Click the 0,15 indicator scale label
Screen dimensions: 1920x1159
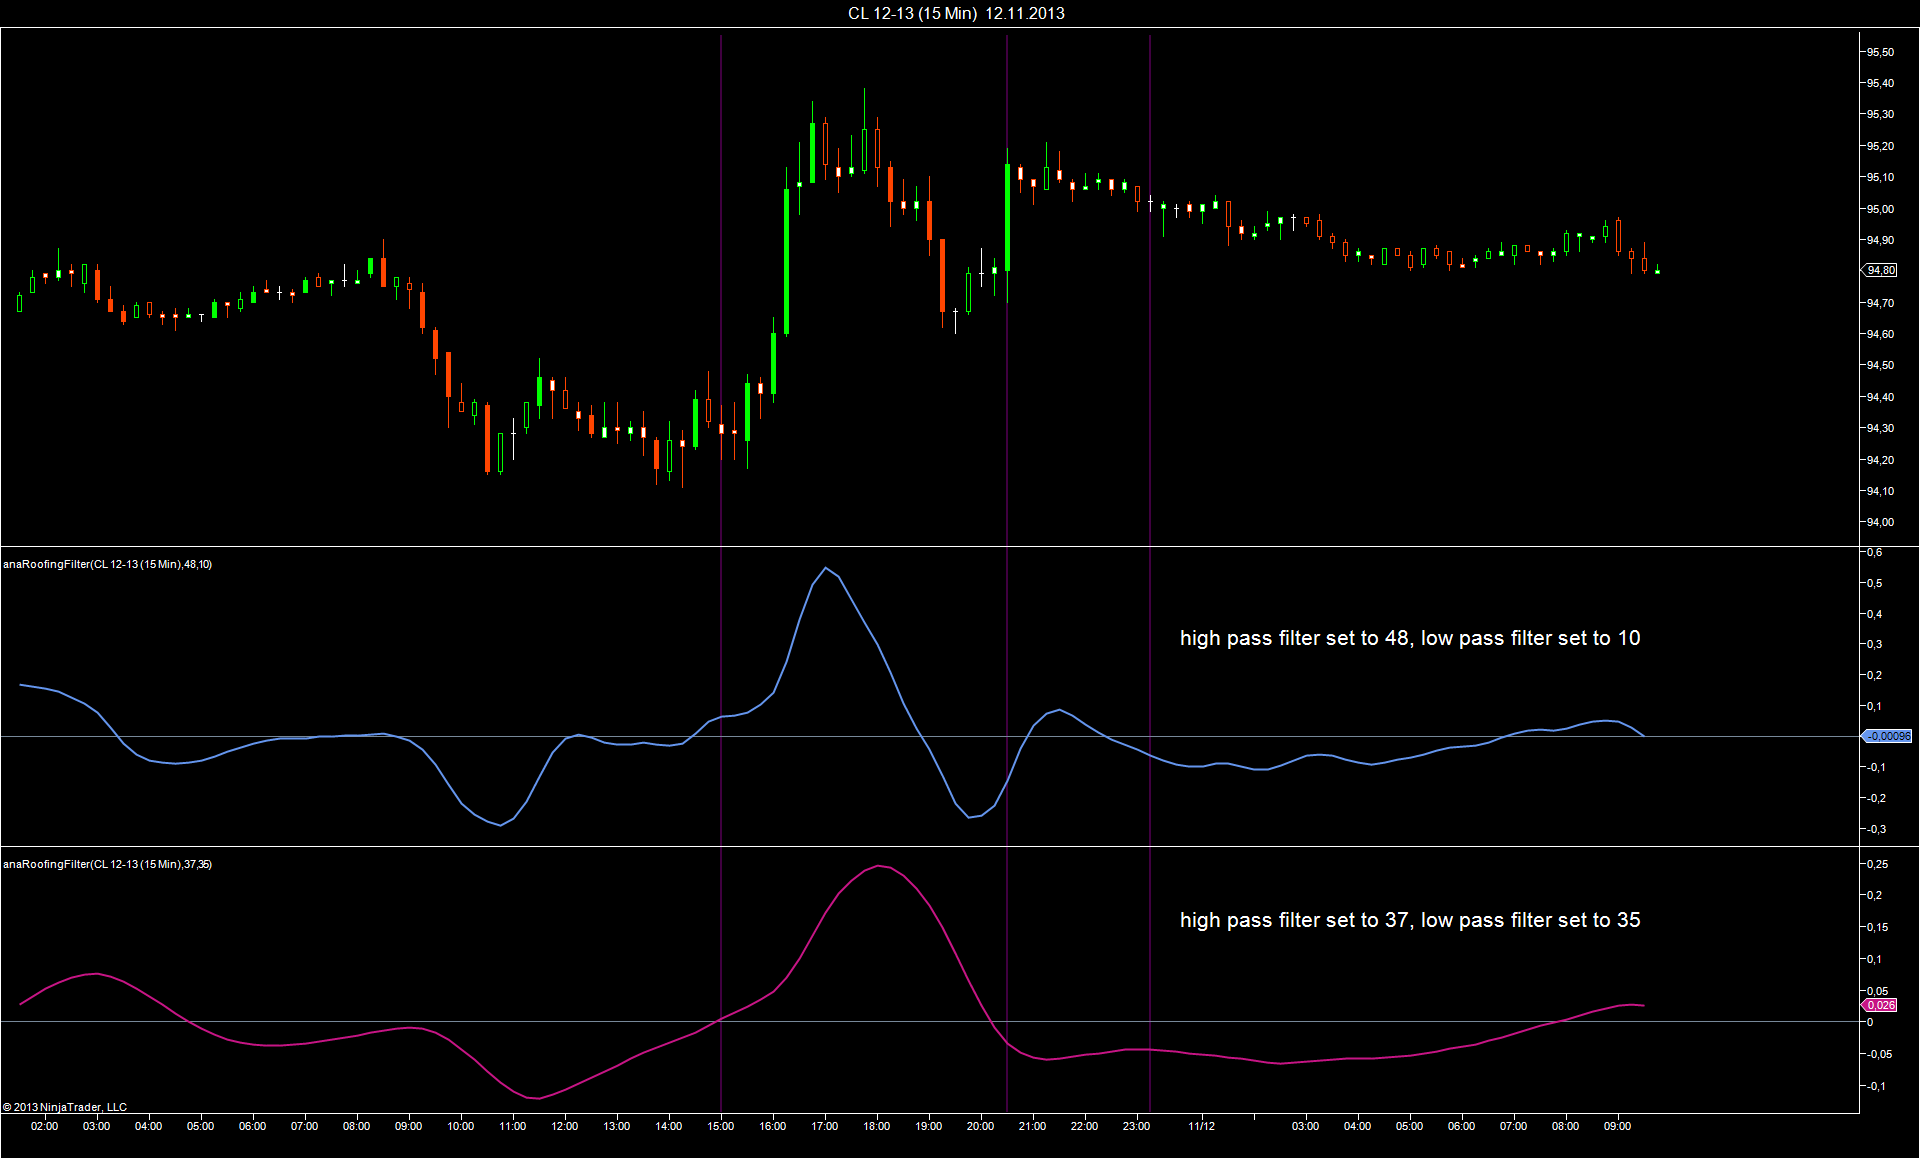point(1878,927)
